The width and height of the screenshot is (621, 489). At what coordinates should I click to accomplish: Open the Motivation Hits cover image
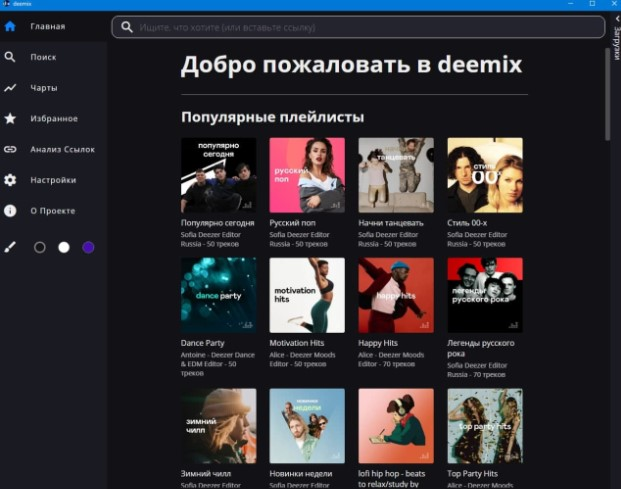click(307, 295)
